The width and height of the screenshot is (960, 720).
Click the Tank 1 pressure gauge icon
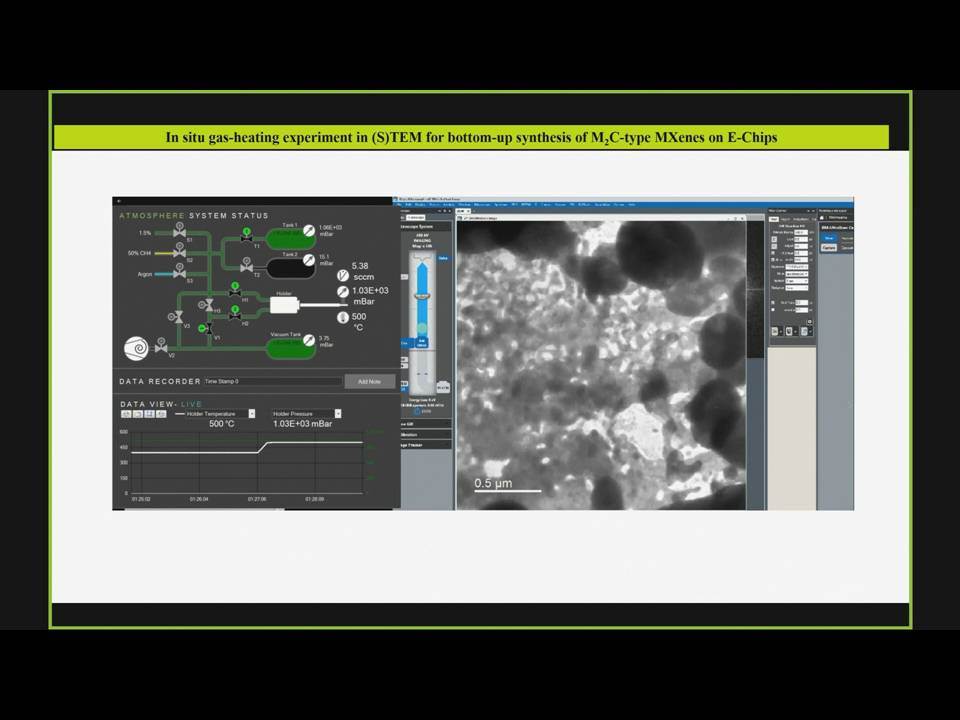(310, 231)
